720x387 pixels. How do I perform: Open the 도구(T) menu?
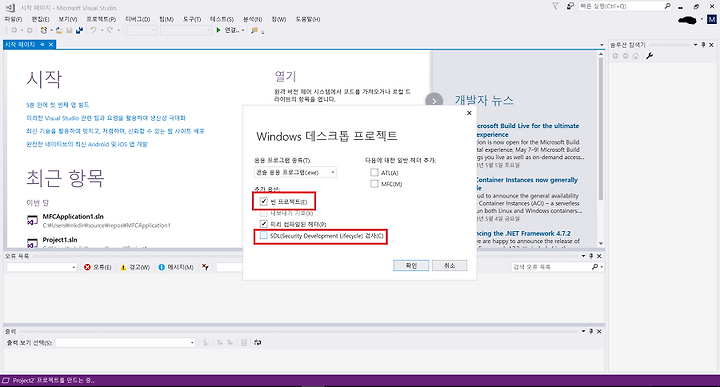[x=192, y=19]
